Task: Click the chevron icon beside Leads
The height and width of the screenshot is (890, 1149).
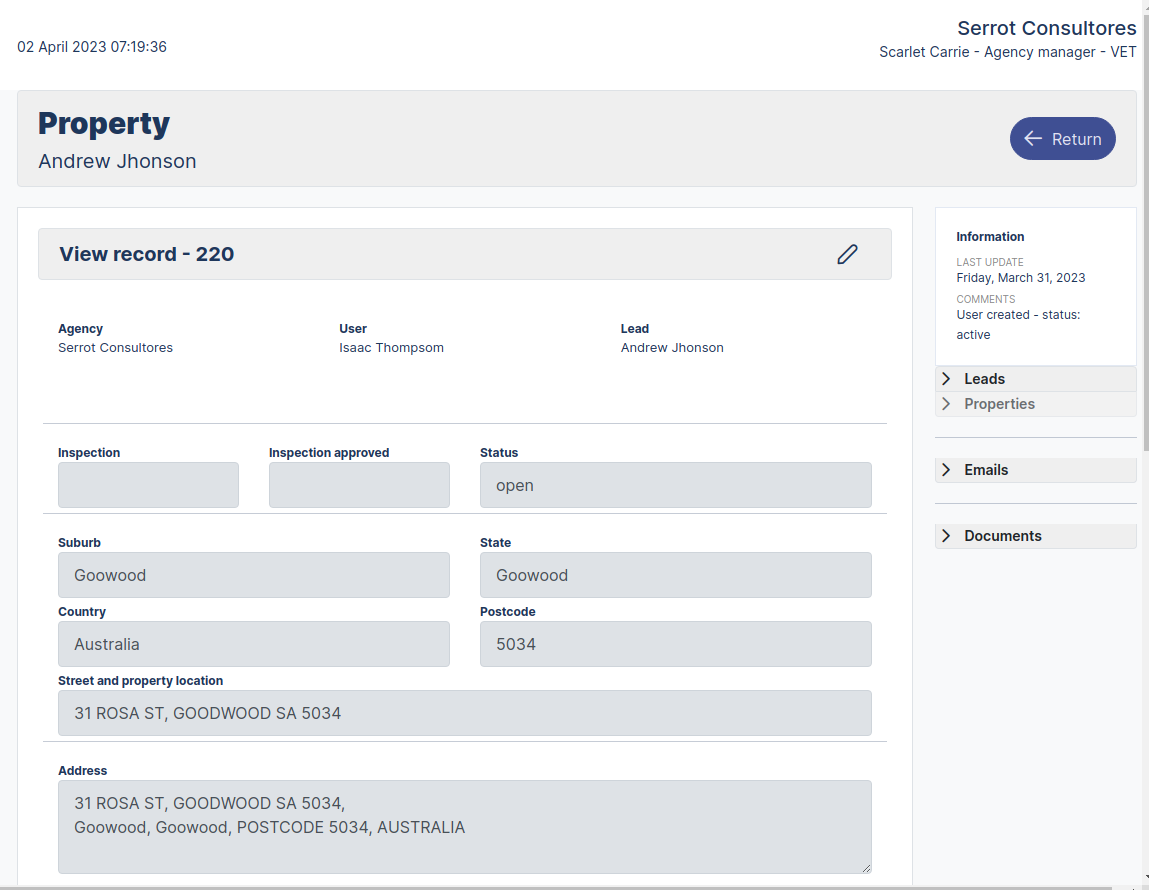Action: (946, 378)
